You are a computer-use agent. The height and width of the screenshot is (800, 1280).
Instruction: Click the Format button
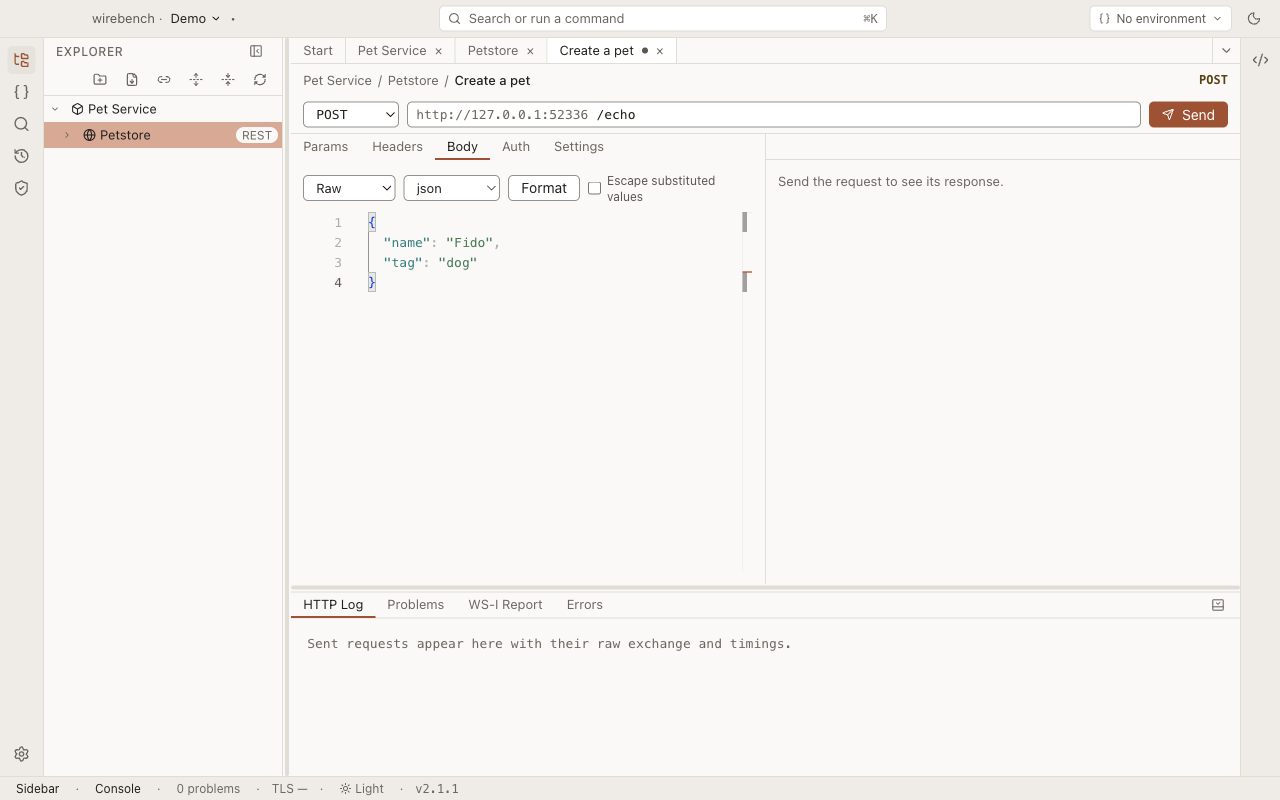[544, 188]
